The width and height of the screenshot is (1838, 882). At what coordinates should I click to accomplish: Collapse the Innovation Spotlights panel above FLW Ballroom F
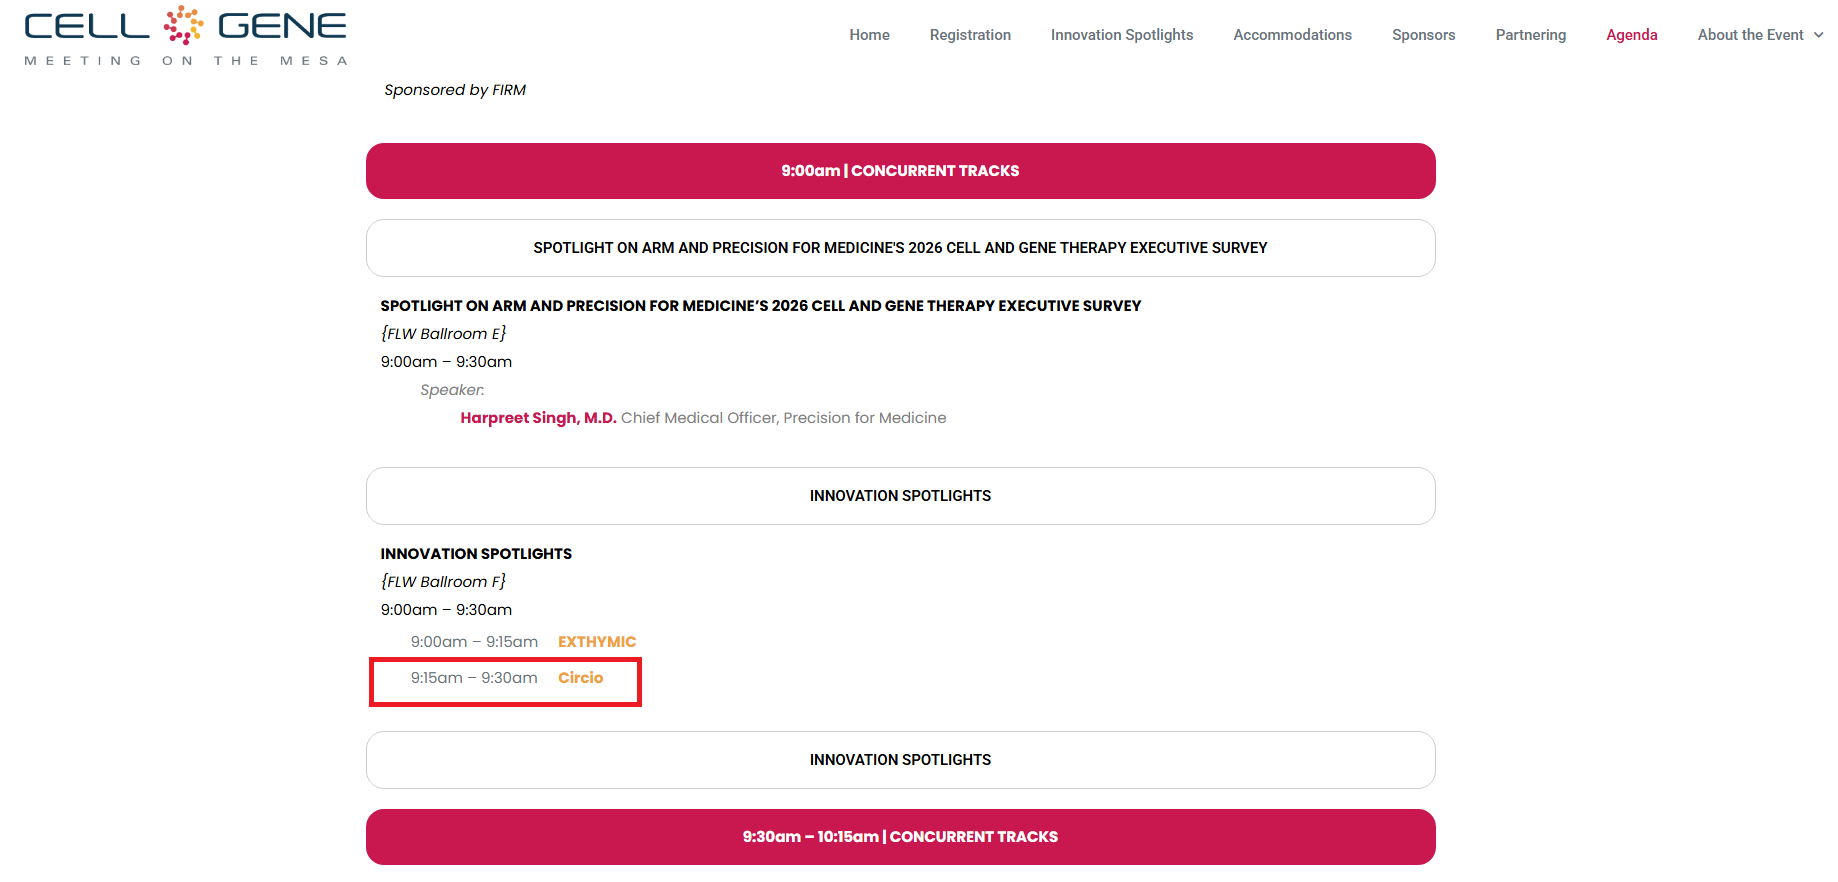(x=900, y=496)
